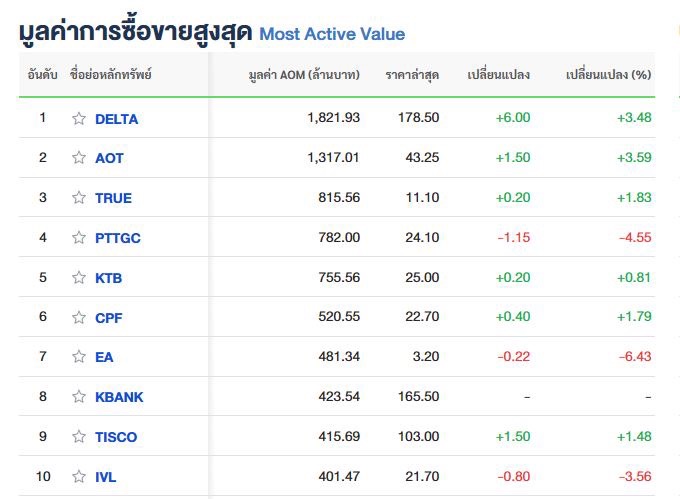Sort by ราคาล่าสุด column header

coord(412,75)
